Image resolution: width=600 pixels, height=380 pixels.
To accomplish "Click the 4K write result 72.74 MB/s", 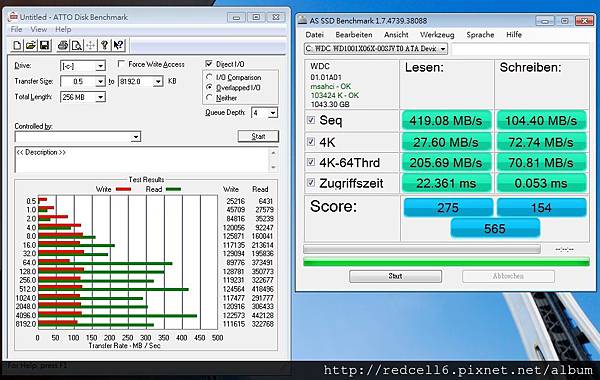I will pyautogui.click(x=541, y=142).
